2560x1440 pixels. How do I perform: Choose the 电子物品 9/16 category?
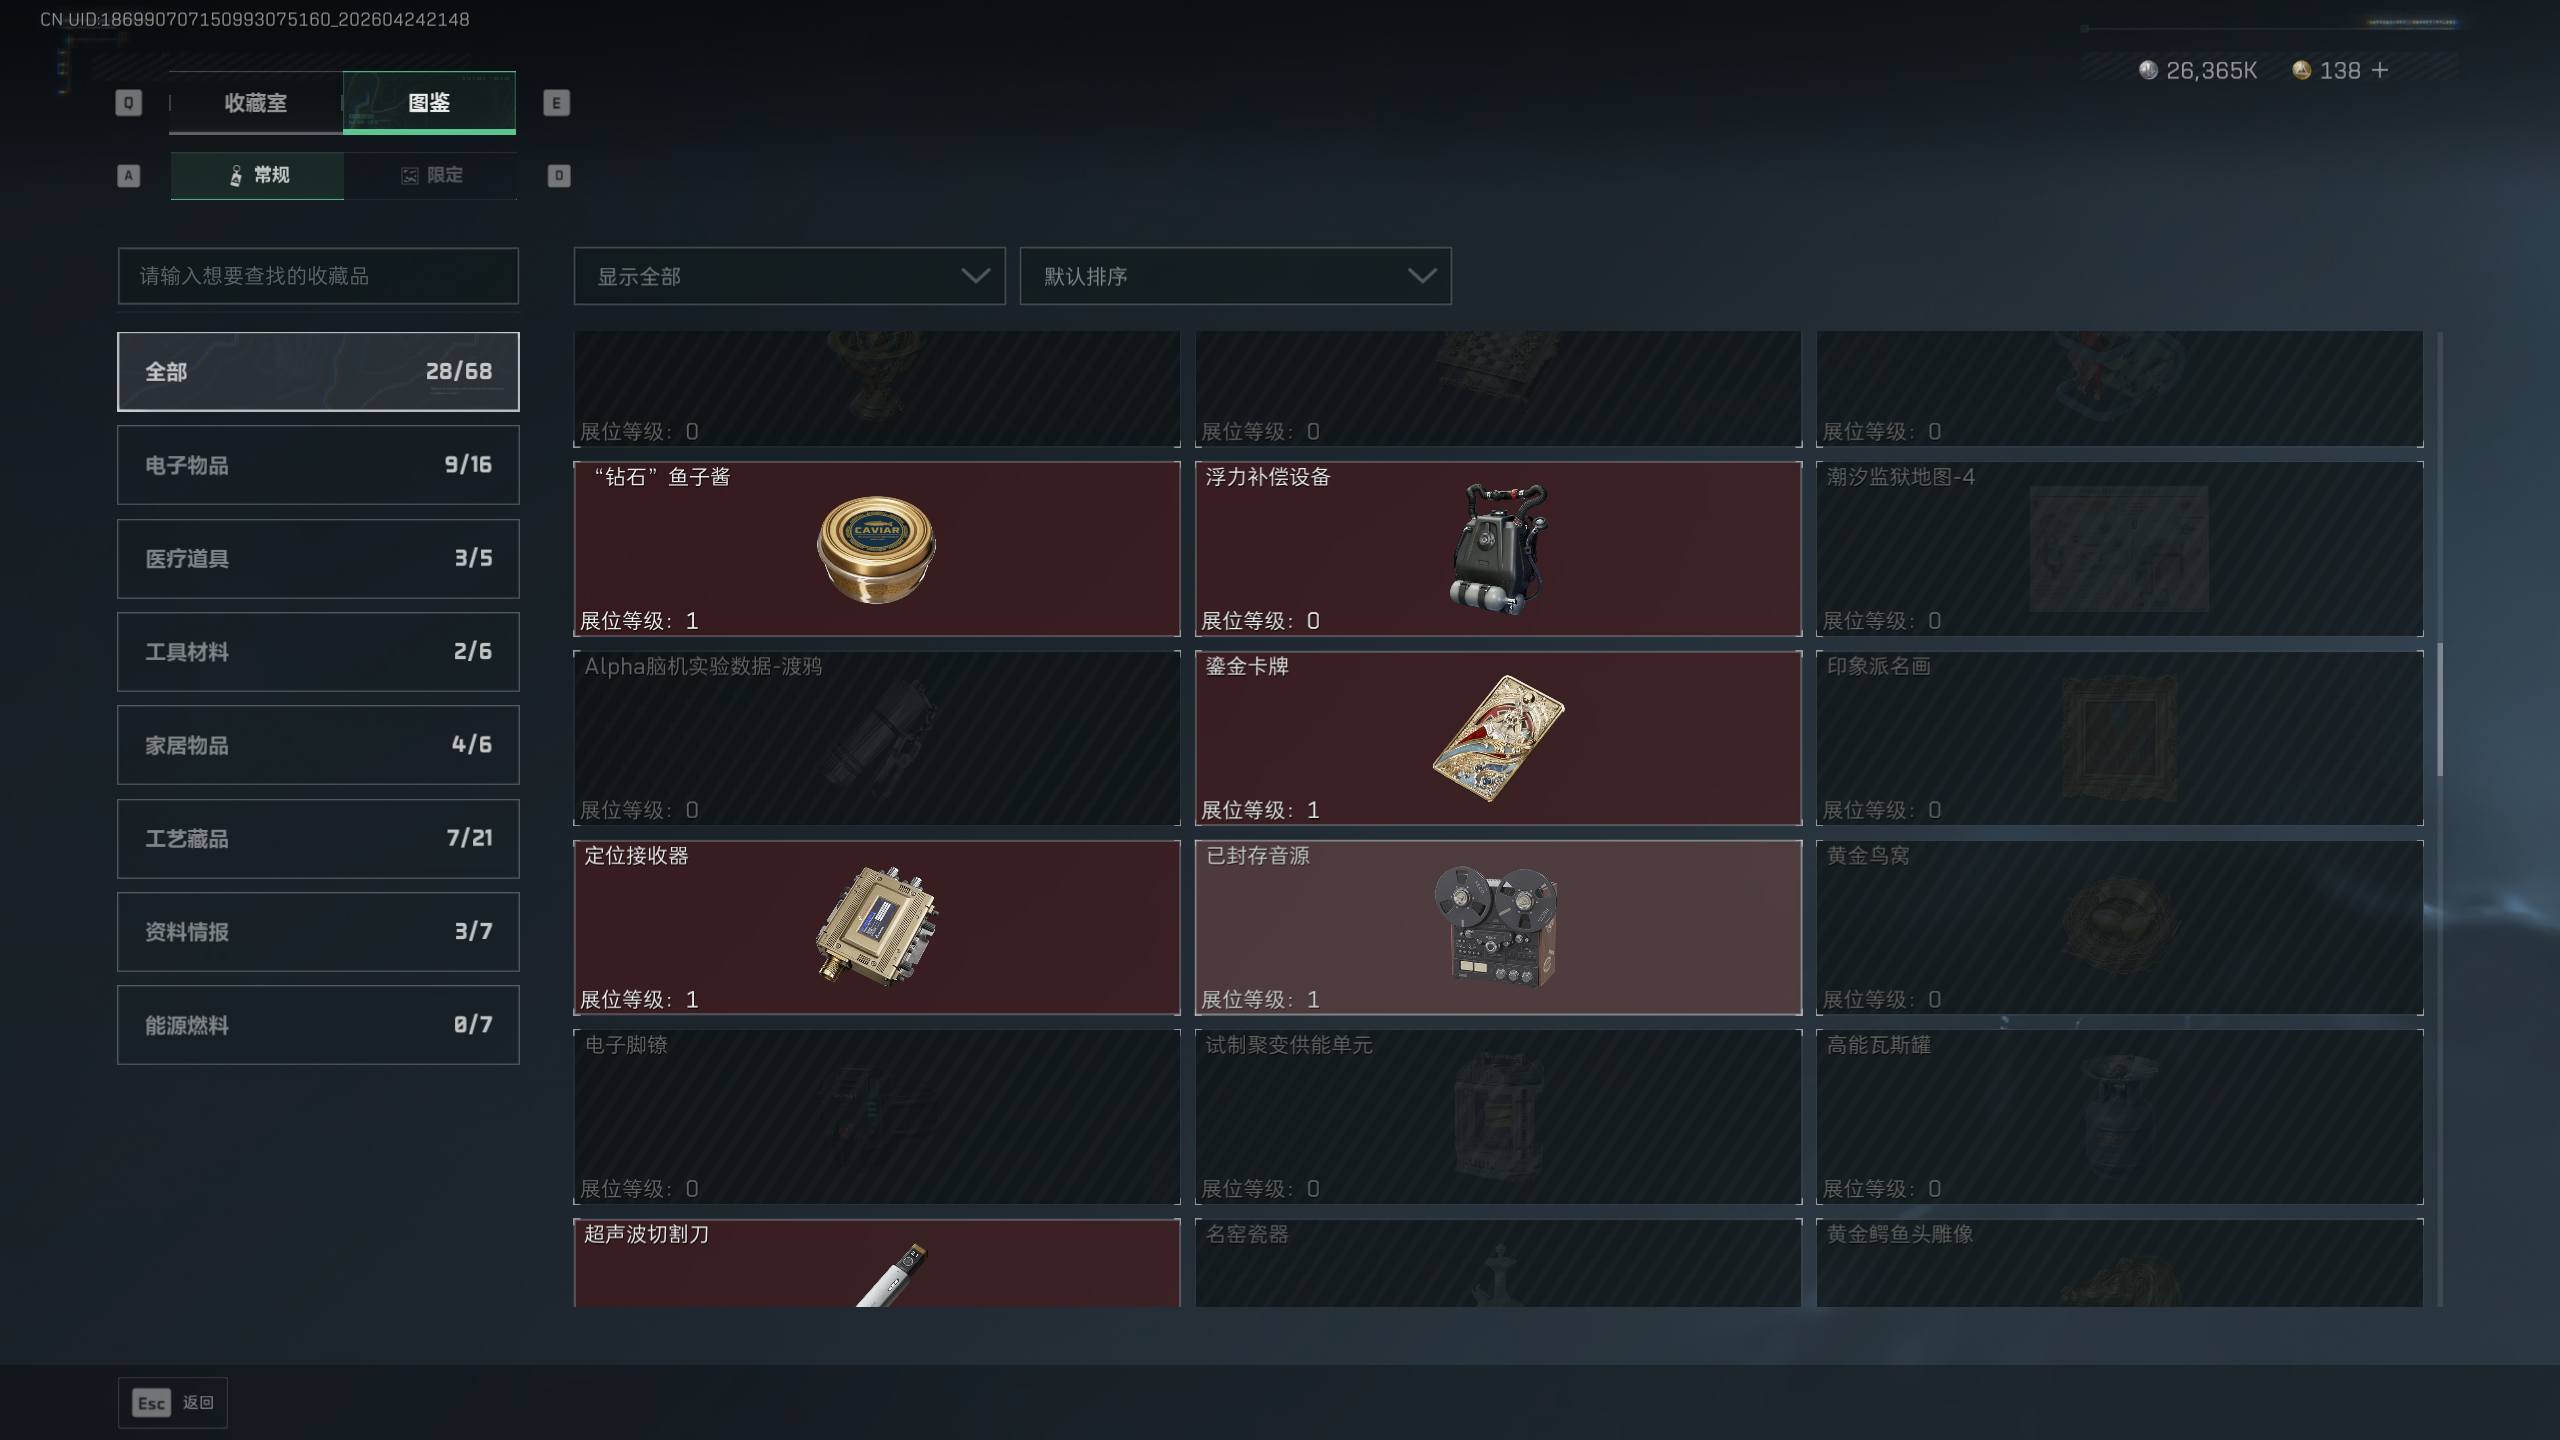pyautogui.click(x=318, y=465)
